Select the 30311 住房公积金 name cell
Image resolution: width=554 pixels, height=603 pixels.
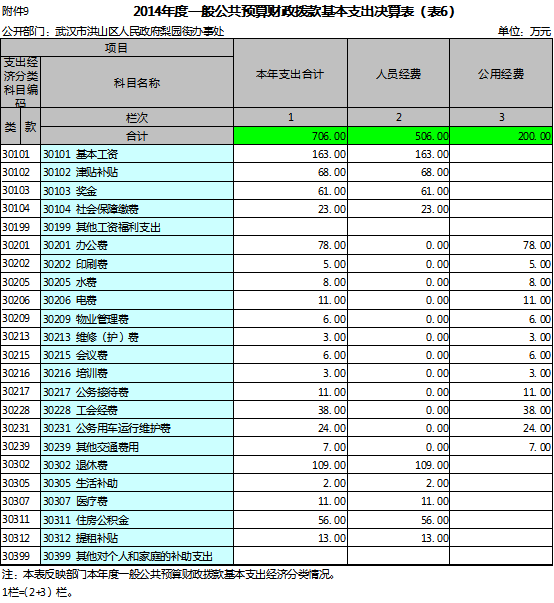(x=137, y=520)
